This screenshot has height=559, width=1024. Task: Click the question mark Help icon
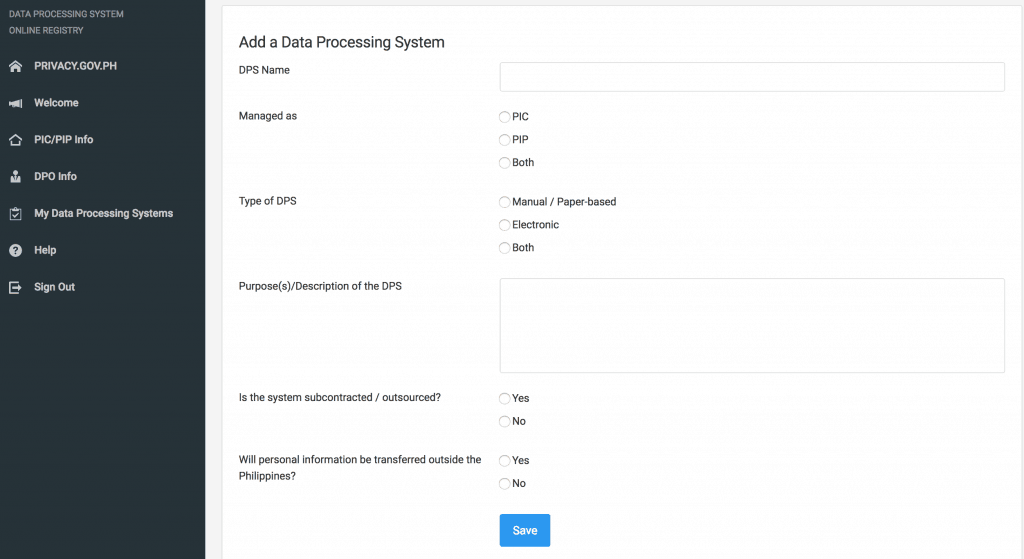click(15, 250)
